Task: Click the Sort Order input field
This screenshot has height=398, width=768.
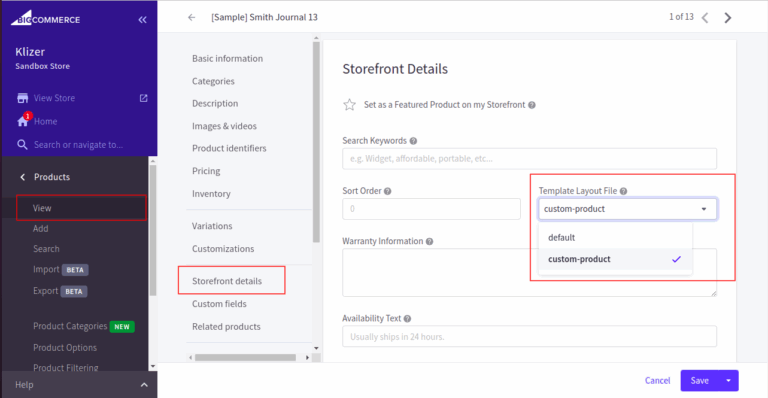Action: pos(432,209)
